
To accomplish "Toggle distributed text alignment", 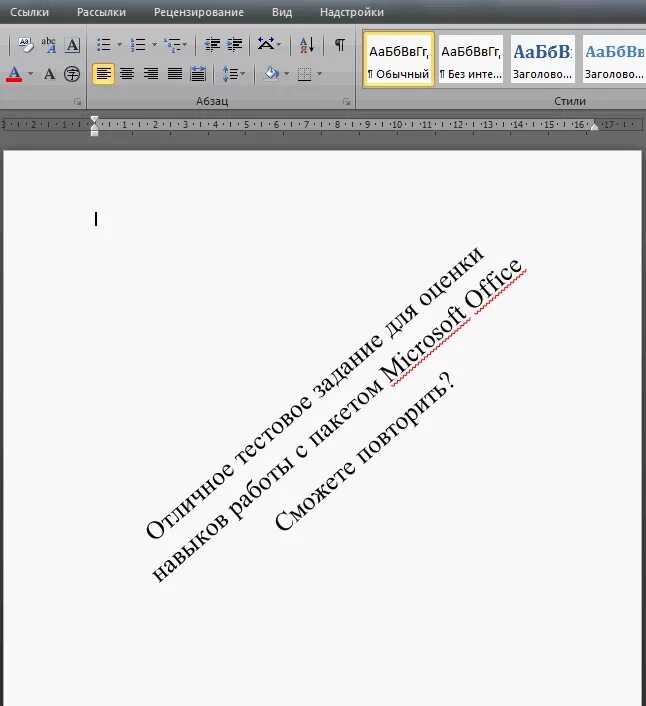I will tap(198, 73).
